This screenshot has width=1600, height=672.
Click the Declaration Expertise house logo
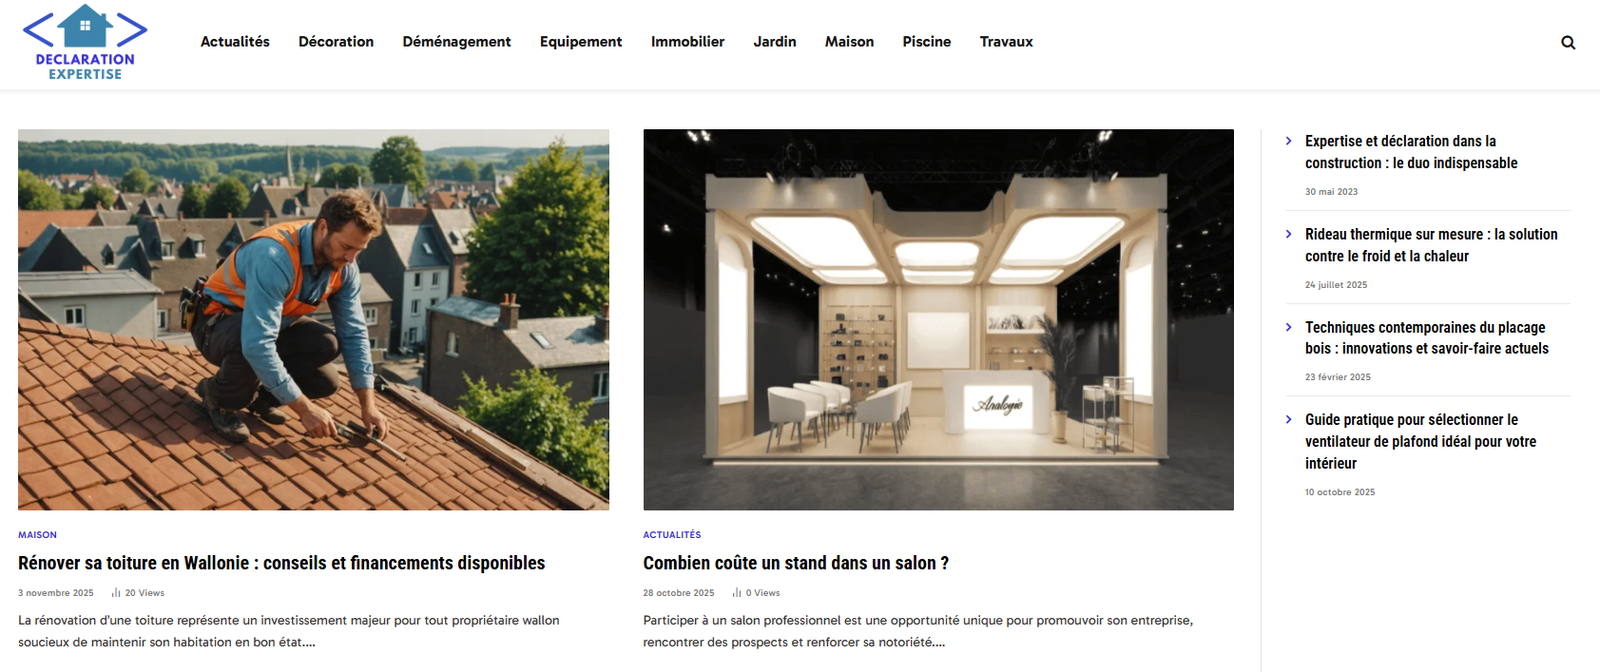point(85,42)
